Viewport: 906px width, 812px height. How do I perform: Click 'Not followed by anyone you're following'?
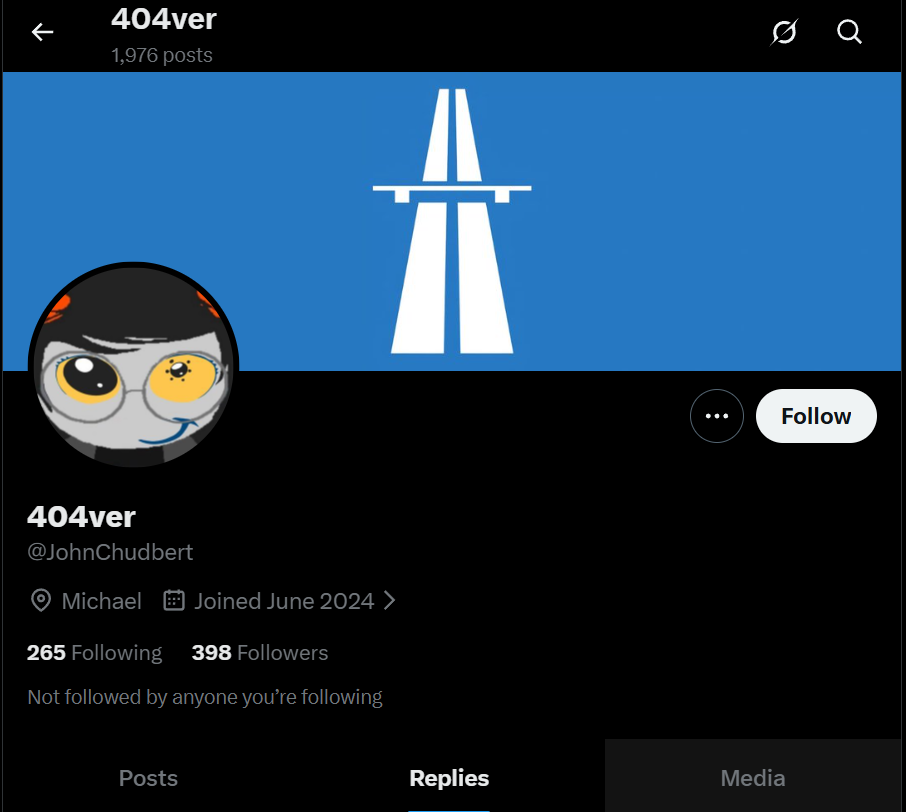(205, 697)
